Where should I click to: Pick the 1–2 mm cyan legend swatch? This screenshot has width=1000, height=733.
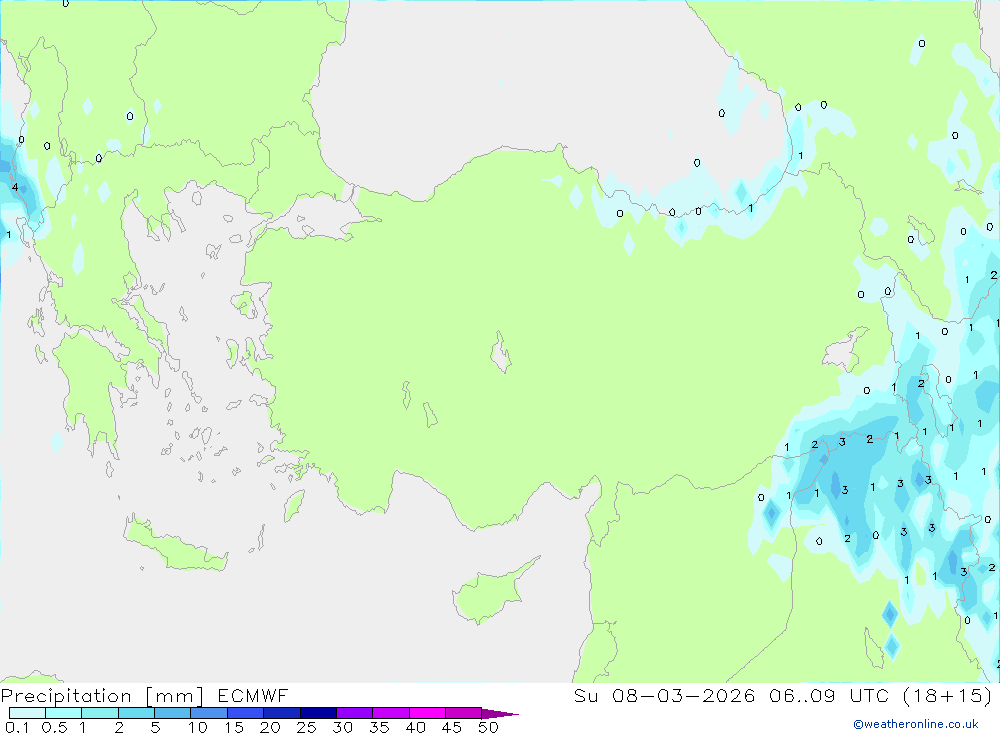tap(100, 713)
